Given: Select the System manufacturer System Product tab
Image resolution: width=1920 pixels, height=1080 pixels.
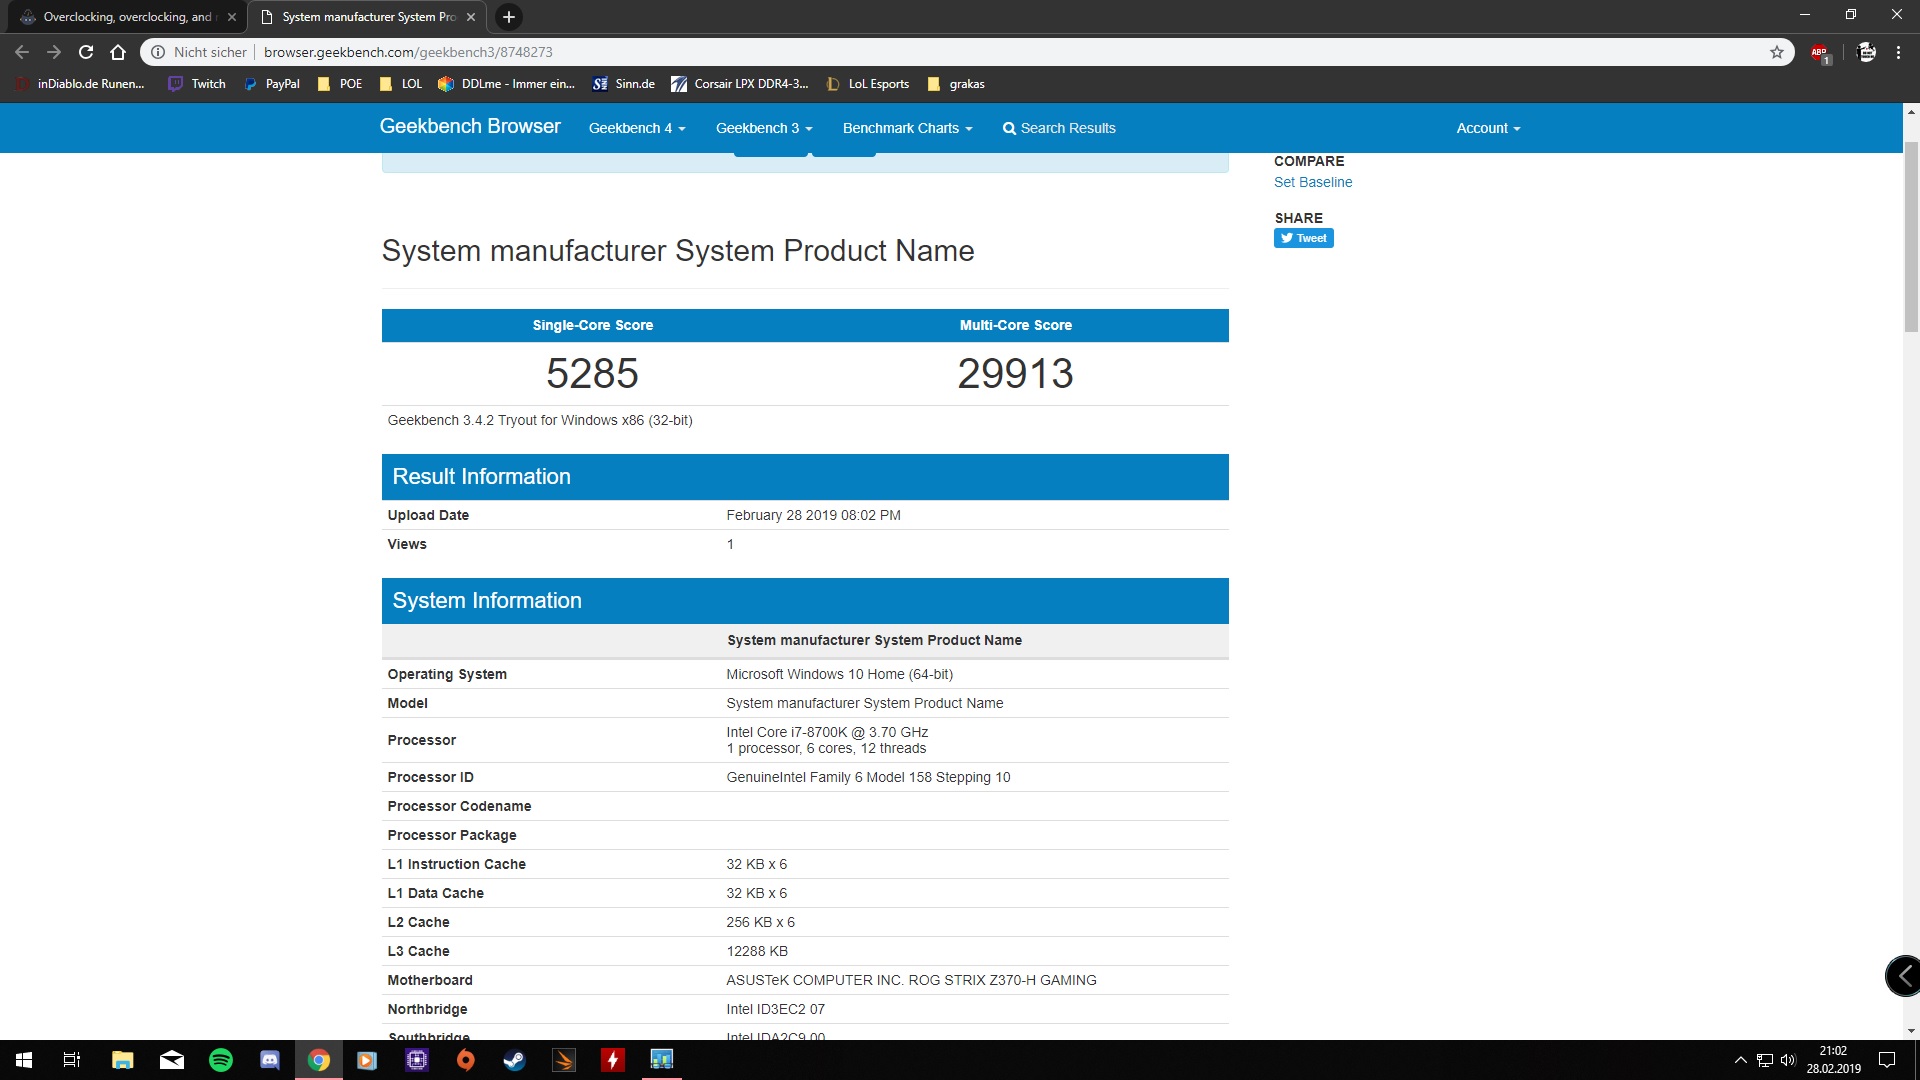Looking at the screenshot, I should tap(367, 17).
